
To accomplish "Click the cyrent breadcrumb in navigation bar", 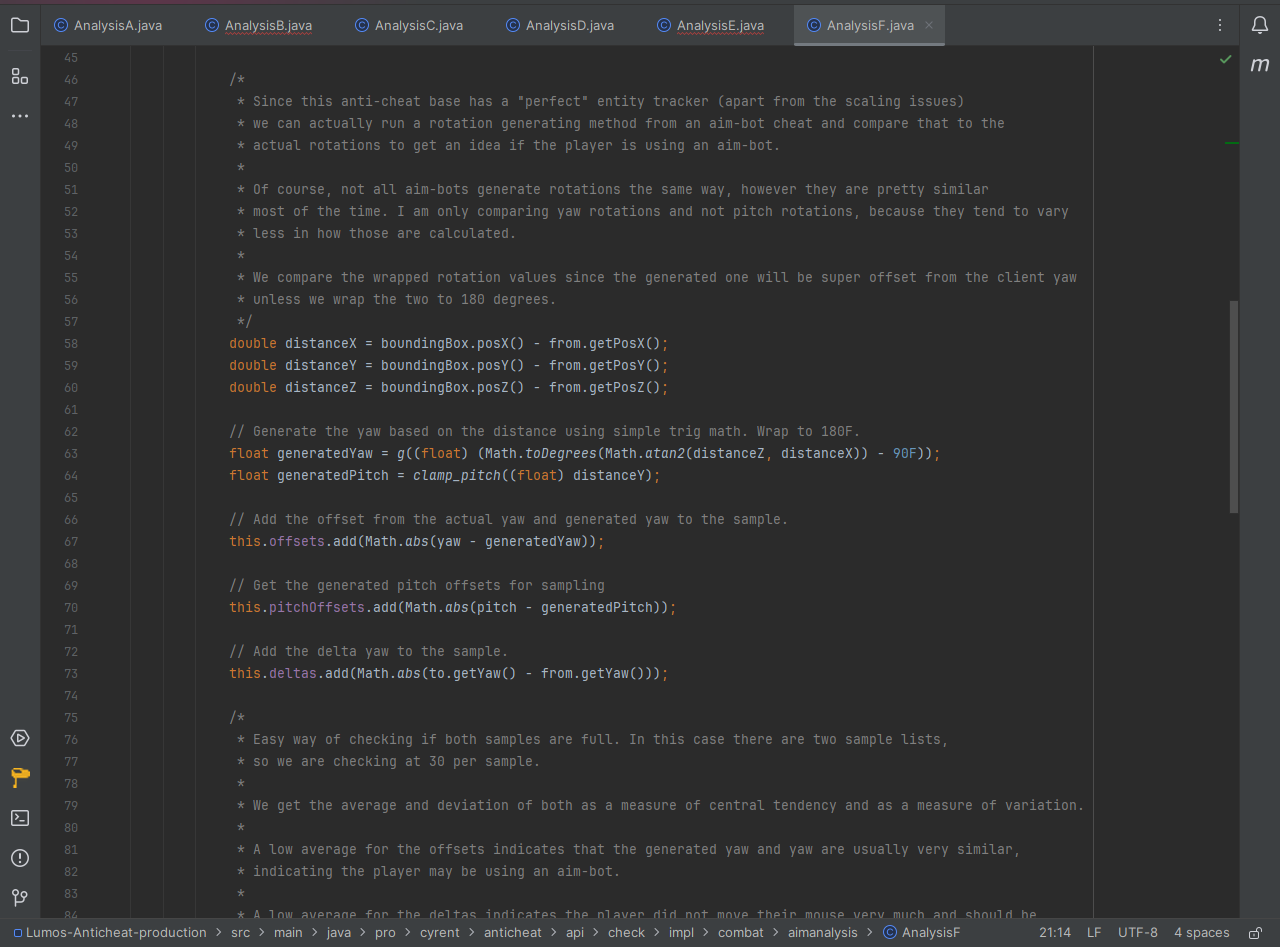I will [440, 933].
